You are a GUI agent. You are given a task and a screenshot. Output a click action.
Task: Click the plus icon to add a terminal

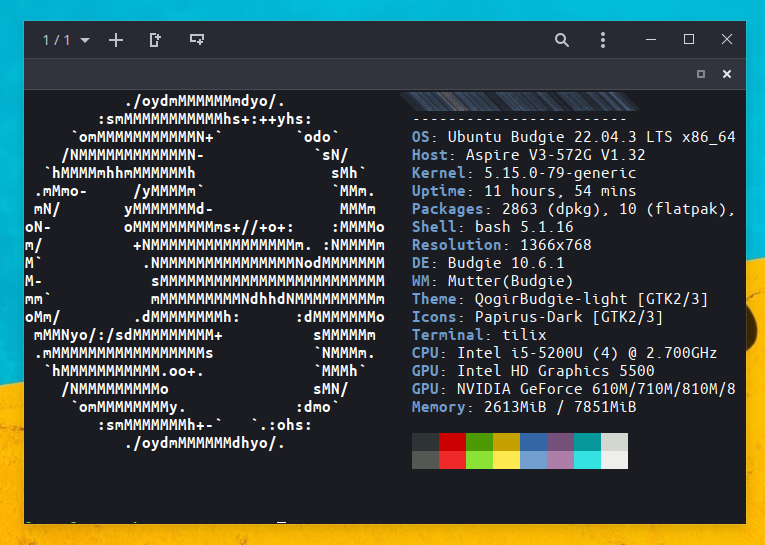coord(116,40)
